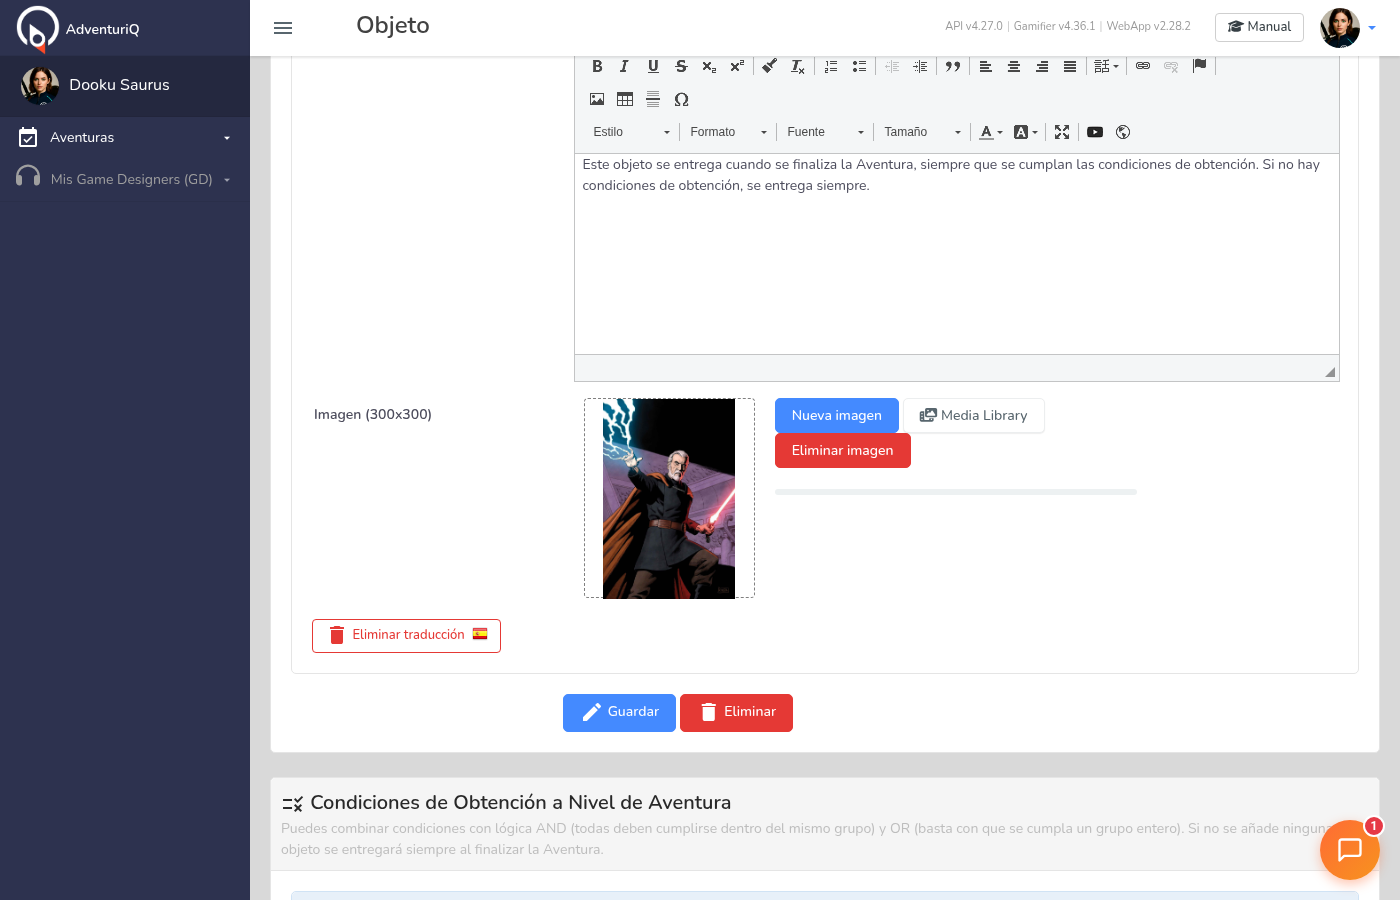Align text to the right
Image resolution: width=1400 pixels, height=900 pixels.
(1042, 66)
